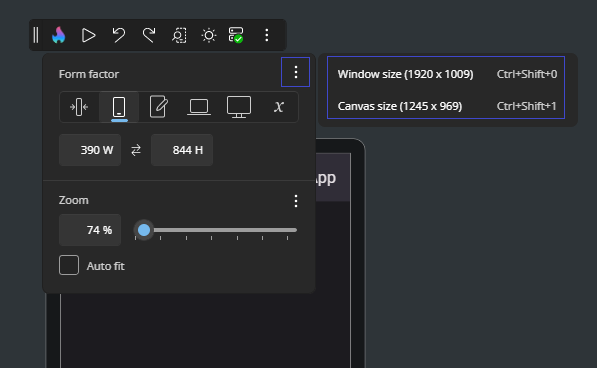597x368 pixels.
Task: Open the Form factor more options menu
Action: pyautogui.click(x=295, y=72)
